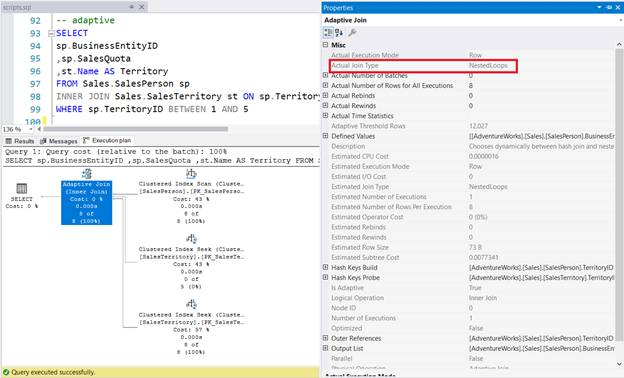624x378 pixels.
Task: Select the Estimated I/O Cost property
Action: point(472,176)
